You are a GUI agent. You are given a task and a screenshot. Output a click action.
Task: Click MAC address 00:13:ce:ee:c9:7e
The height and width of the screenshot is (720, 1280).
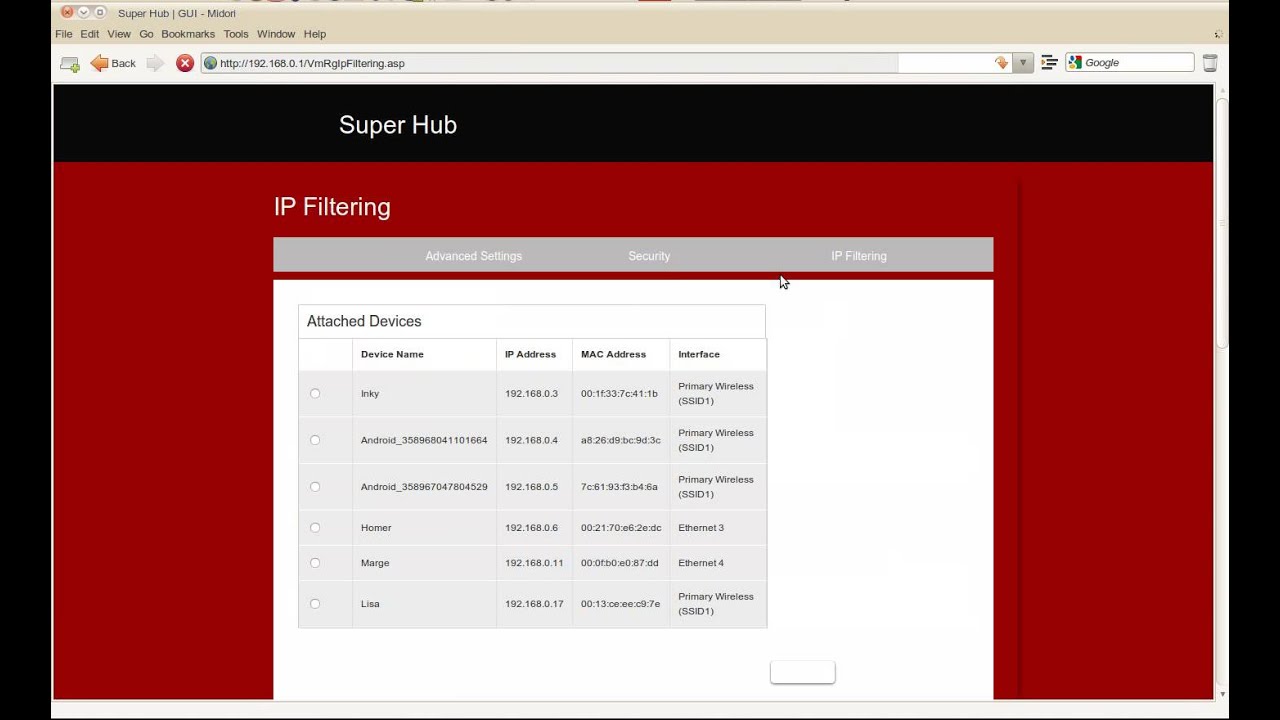coord(620,604)
